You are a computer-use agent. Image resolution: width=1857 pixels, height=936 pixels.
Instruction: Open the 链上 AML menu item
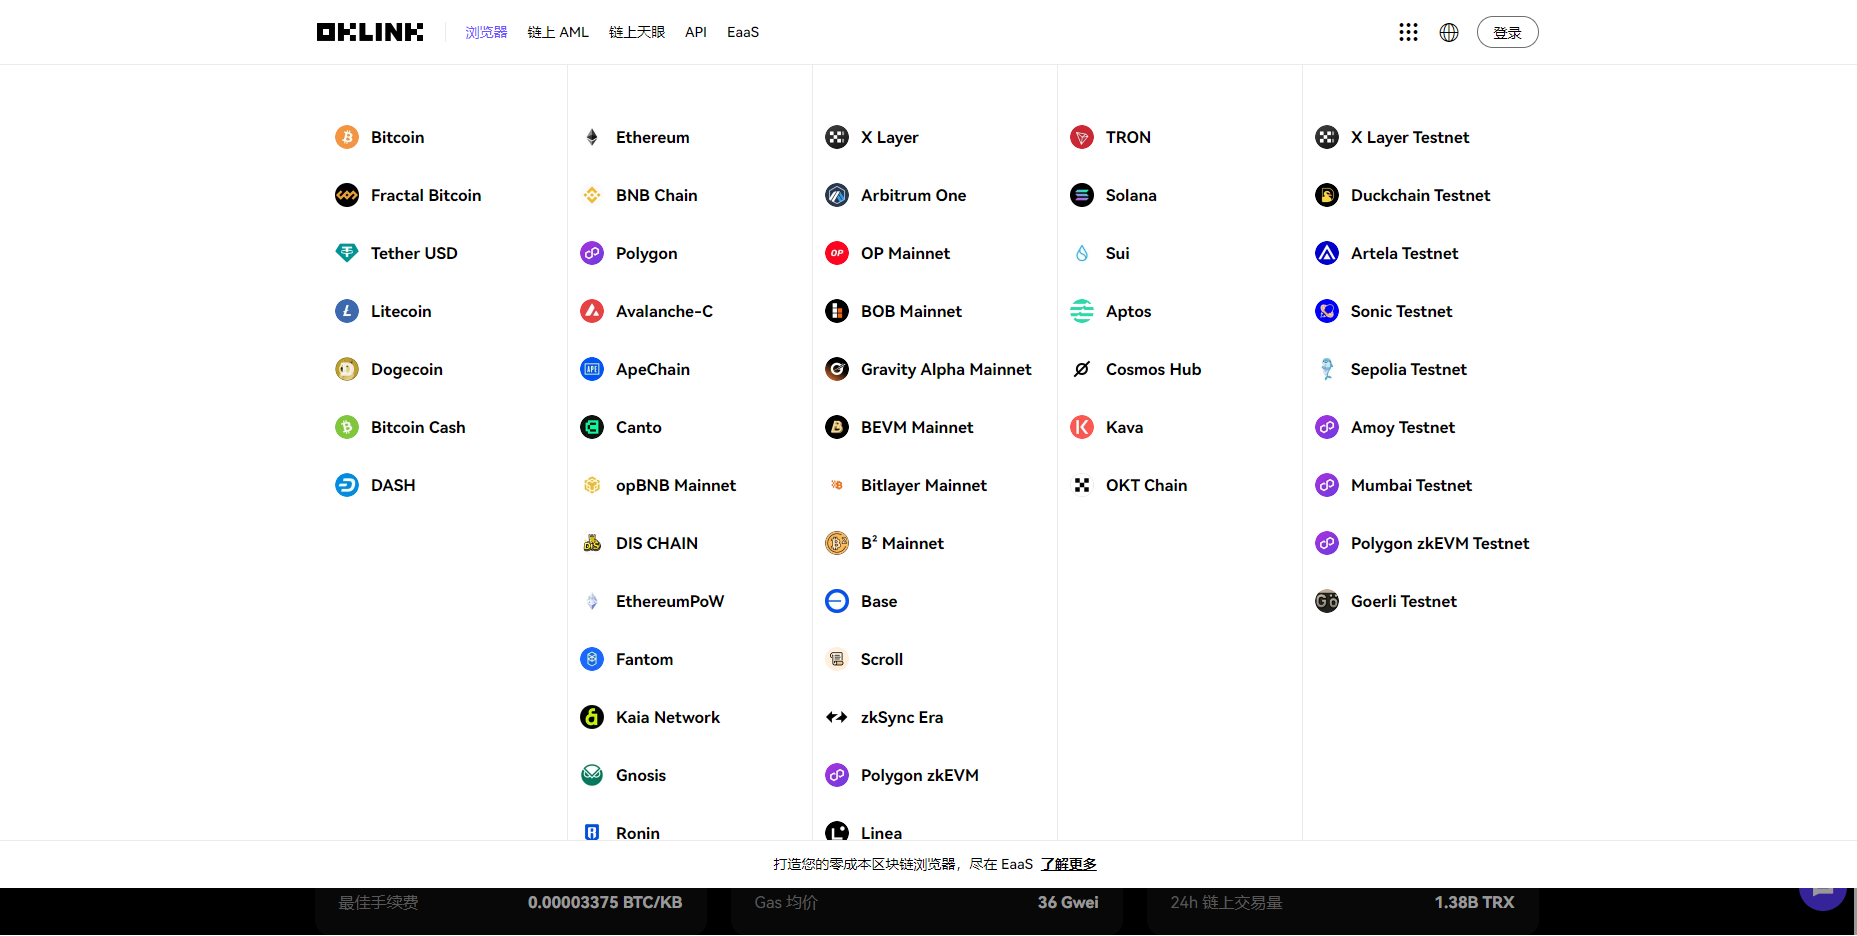point(558,32)
